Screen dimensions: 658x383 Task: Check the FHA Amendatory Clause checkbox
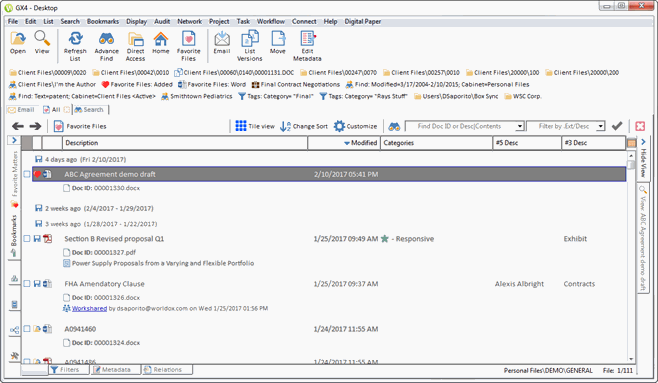[27, 284]
